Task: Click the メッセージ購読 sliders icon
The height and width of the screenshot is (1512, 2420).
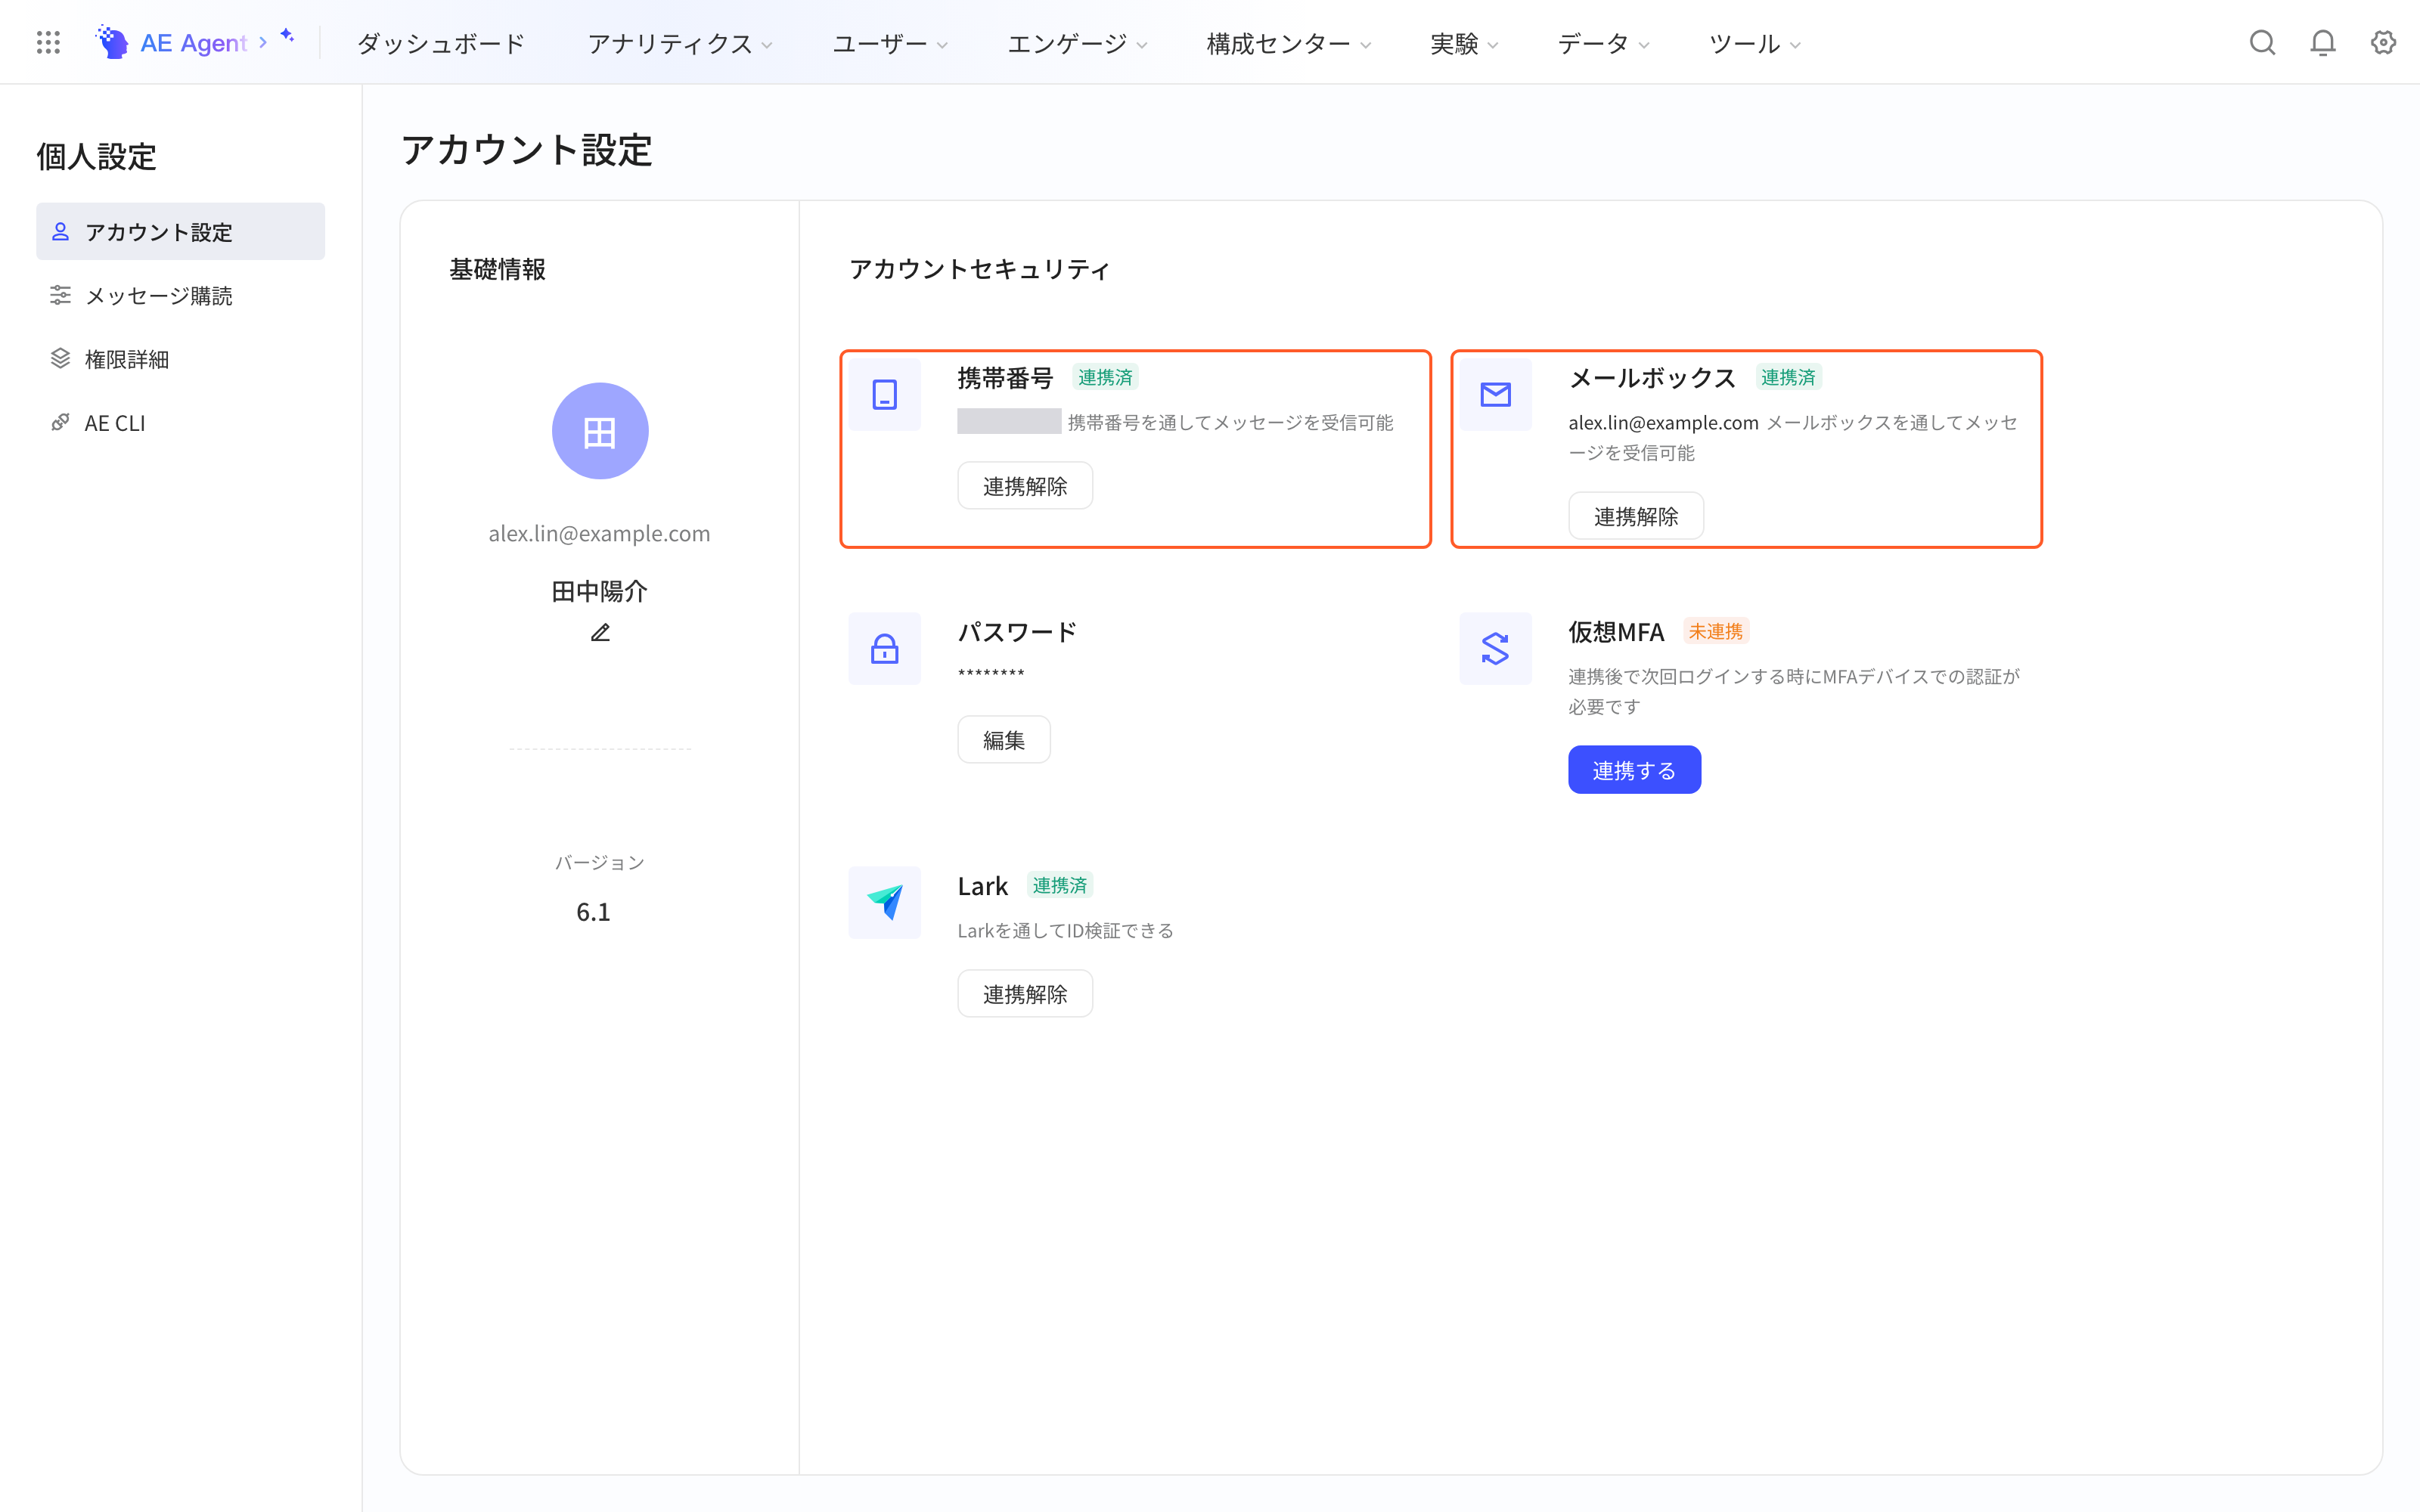Action: (x=60, y=295)
